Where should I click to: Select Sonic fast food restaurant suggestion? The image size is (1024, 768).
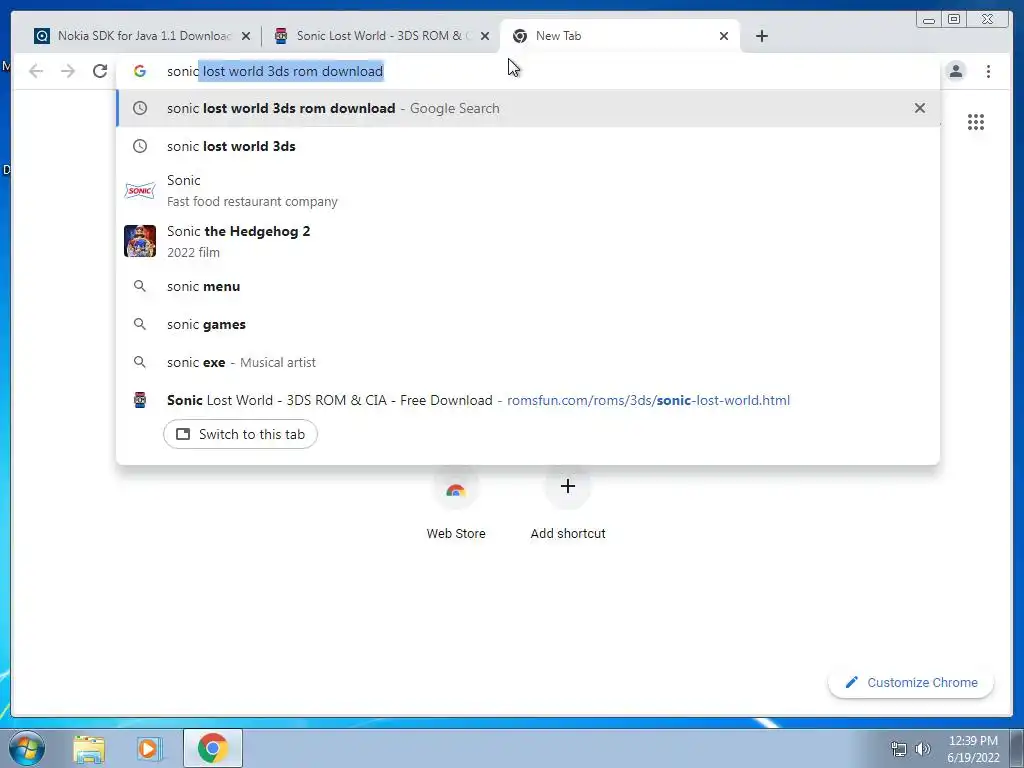pos(528,191)
